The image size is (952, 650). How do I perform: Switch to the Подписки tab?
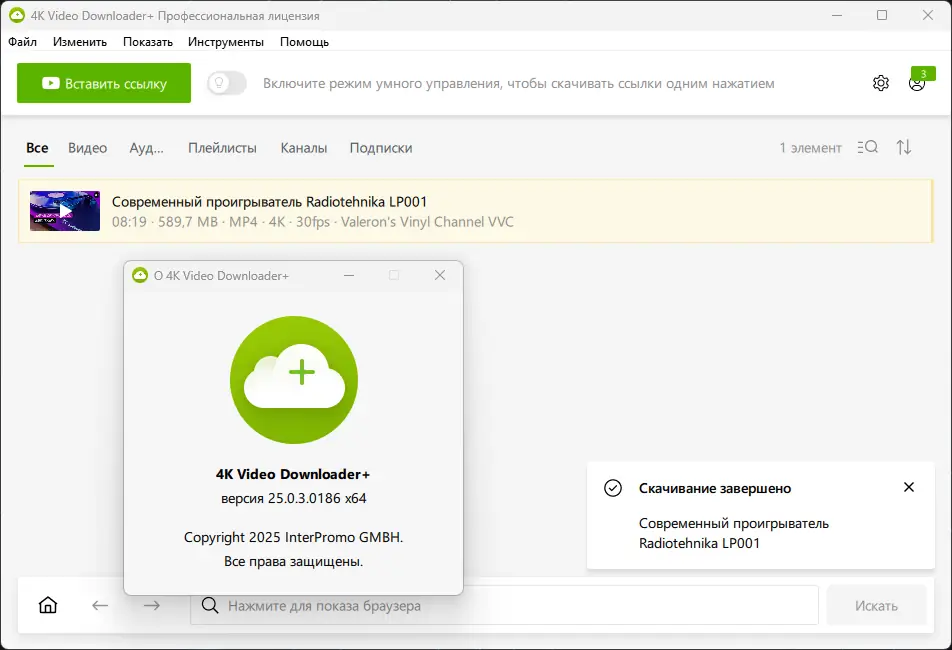tap(381, 148)
